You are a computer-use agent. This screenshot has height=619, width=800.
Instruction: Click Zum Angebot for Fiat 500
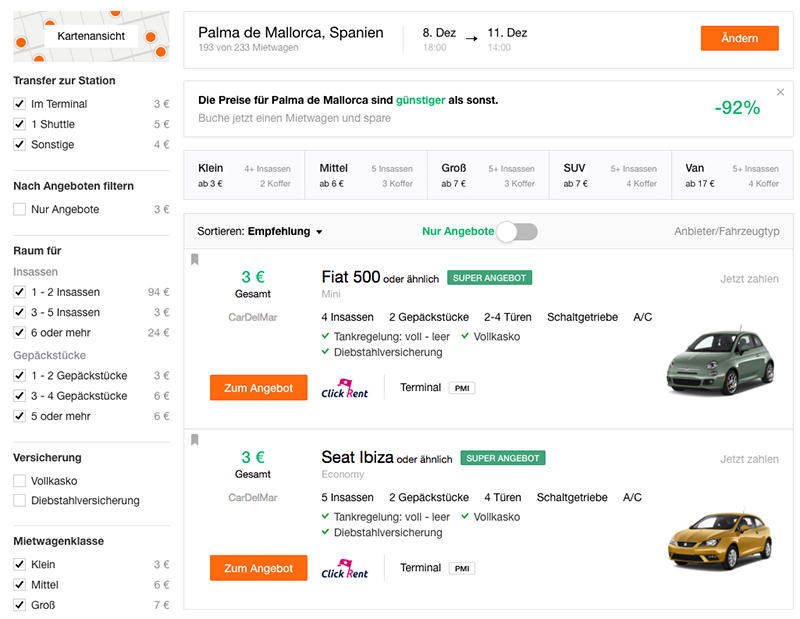pyautogui.click(x=259, y=388)
